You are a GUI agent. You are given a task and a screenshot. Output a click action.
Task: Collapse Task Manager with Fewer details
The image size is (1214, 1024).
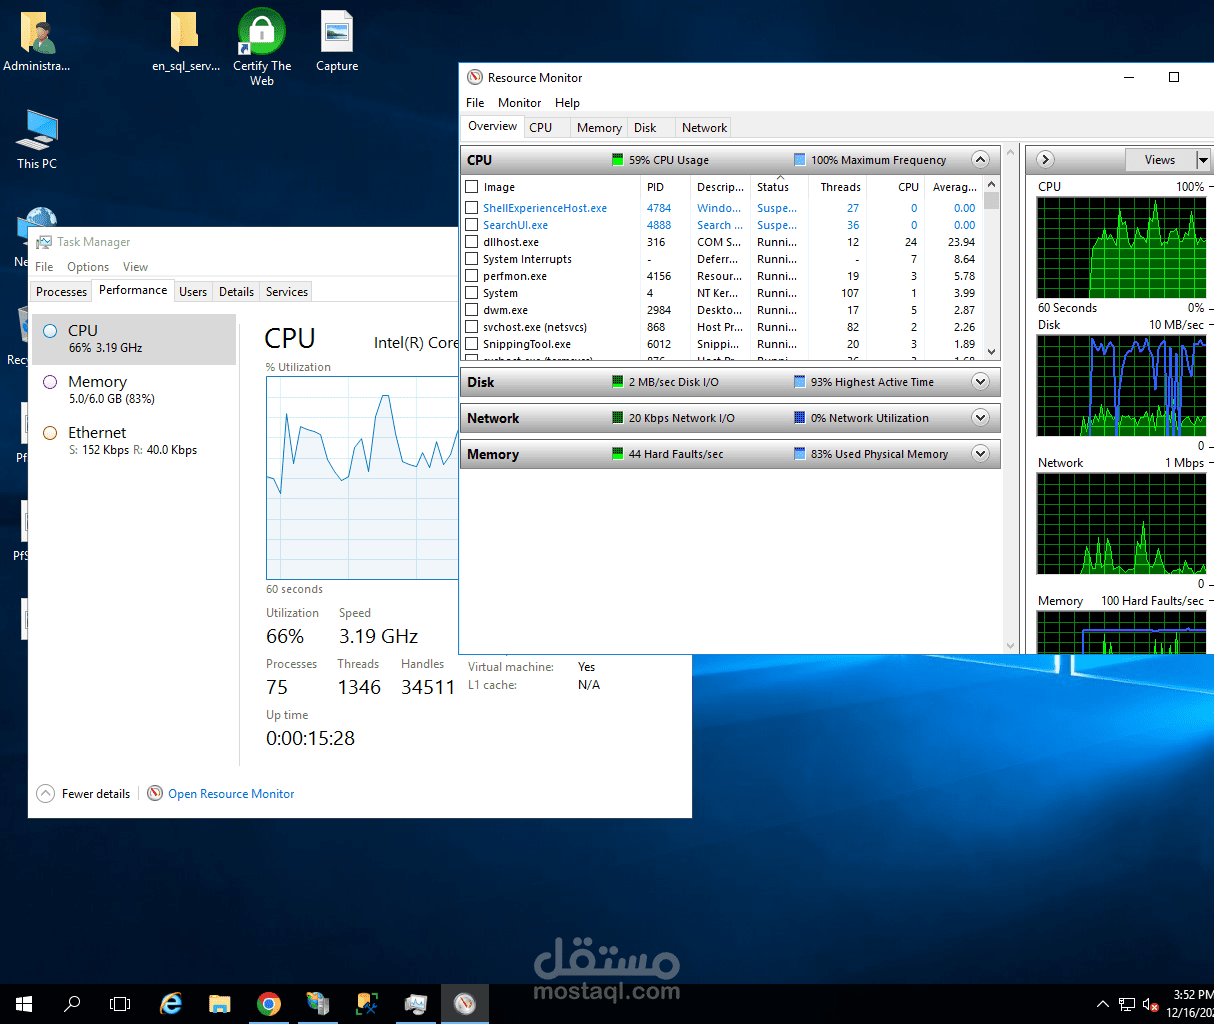[x=84, y=794]
